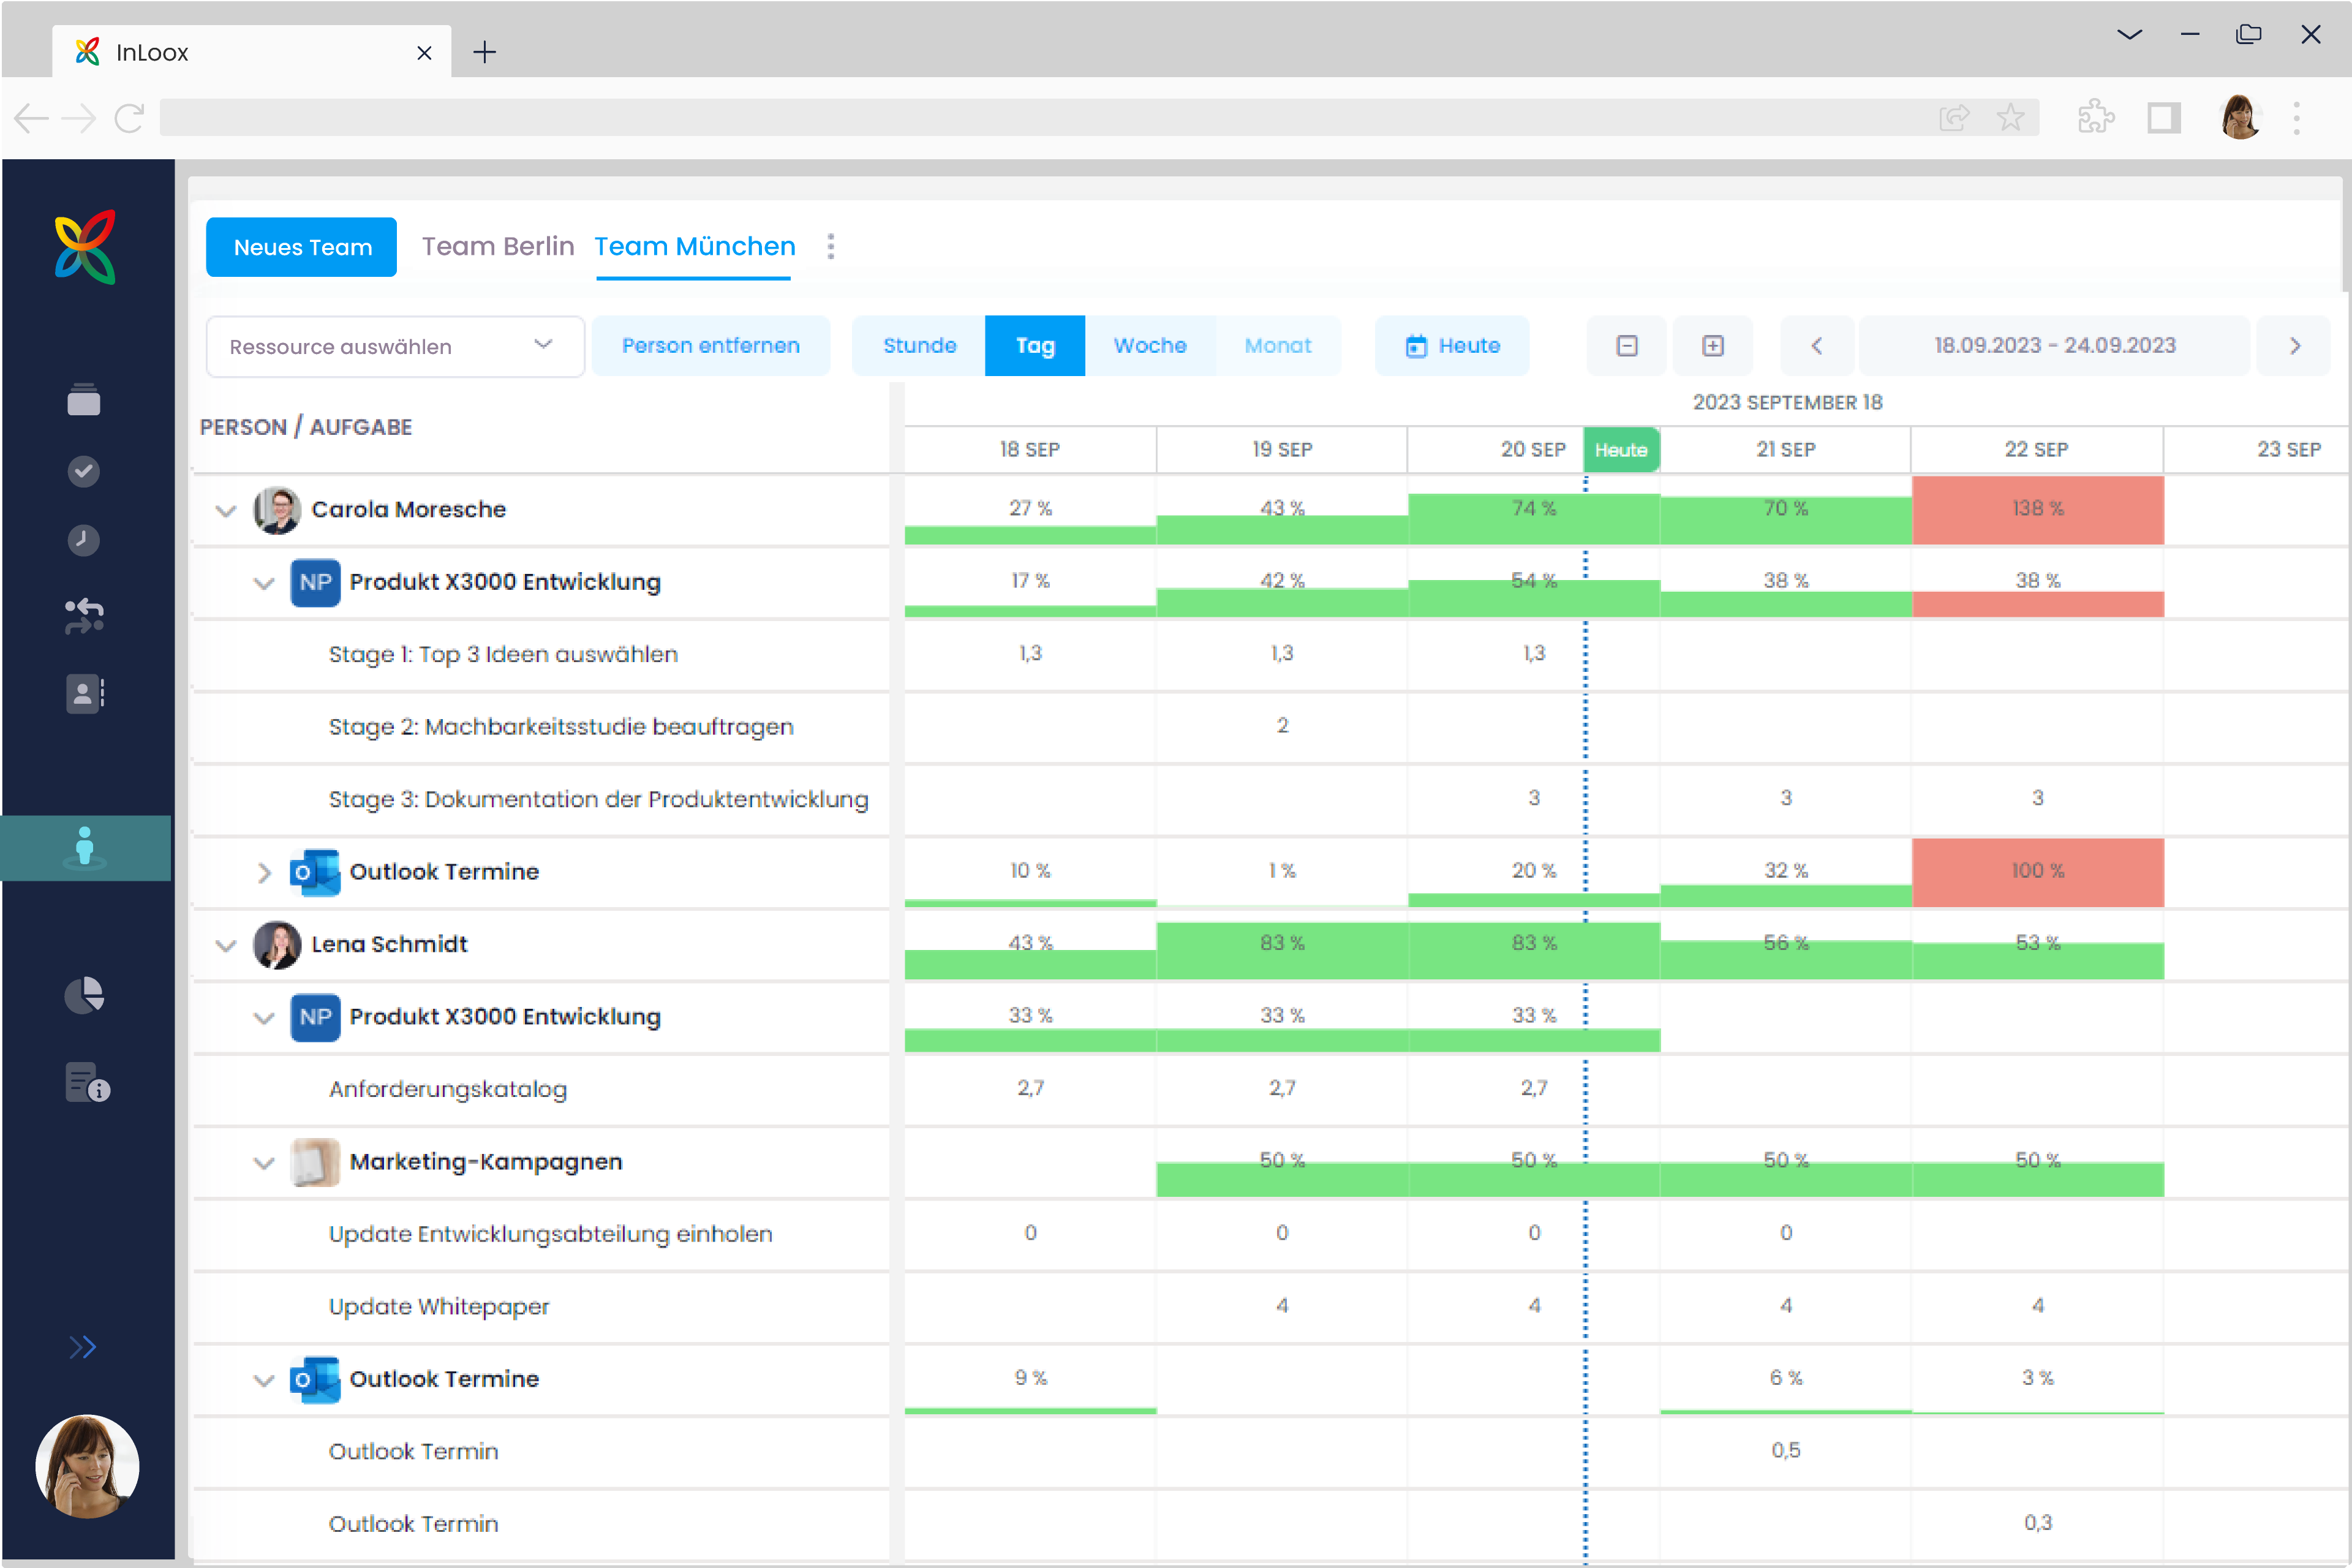Click the document info sidebar icon

tap(87, 1083)
